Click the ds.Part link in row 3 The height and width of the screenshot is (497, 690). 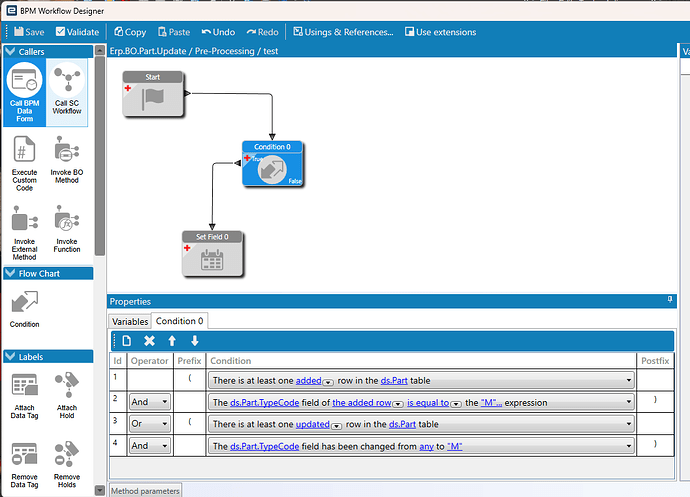point(402,424)
